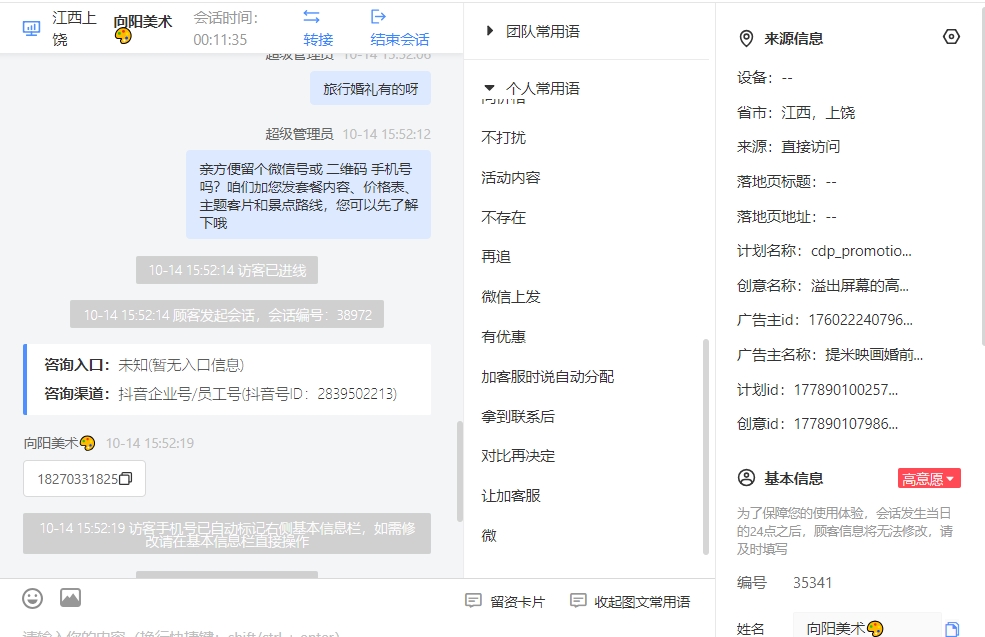Click the 留资卡片 card icon
The width and height of the screenshot is (985, 637).
pyautogui.click(x=473, y=601)
